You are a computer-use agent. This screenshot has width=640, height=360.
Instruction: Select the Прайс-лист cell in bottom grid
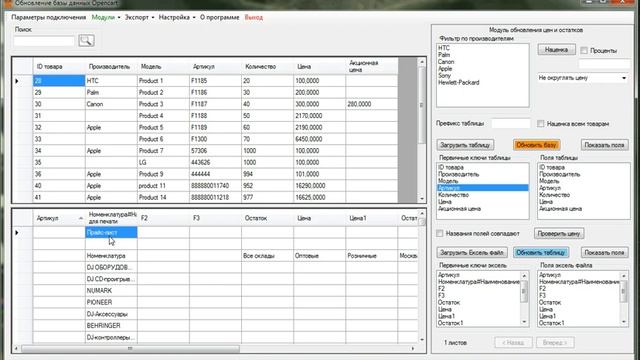(x=111, y=232)
